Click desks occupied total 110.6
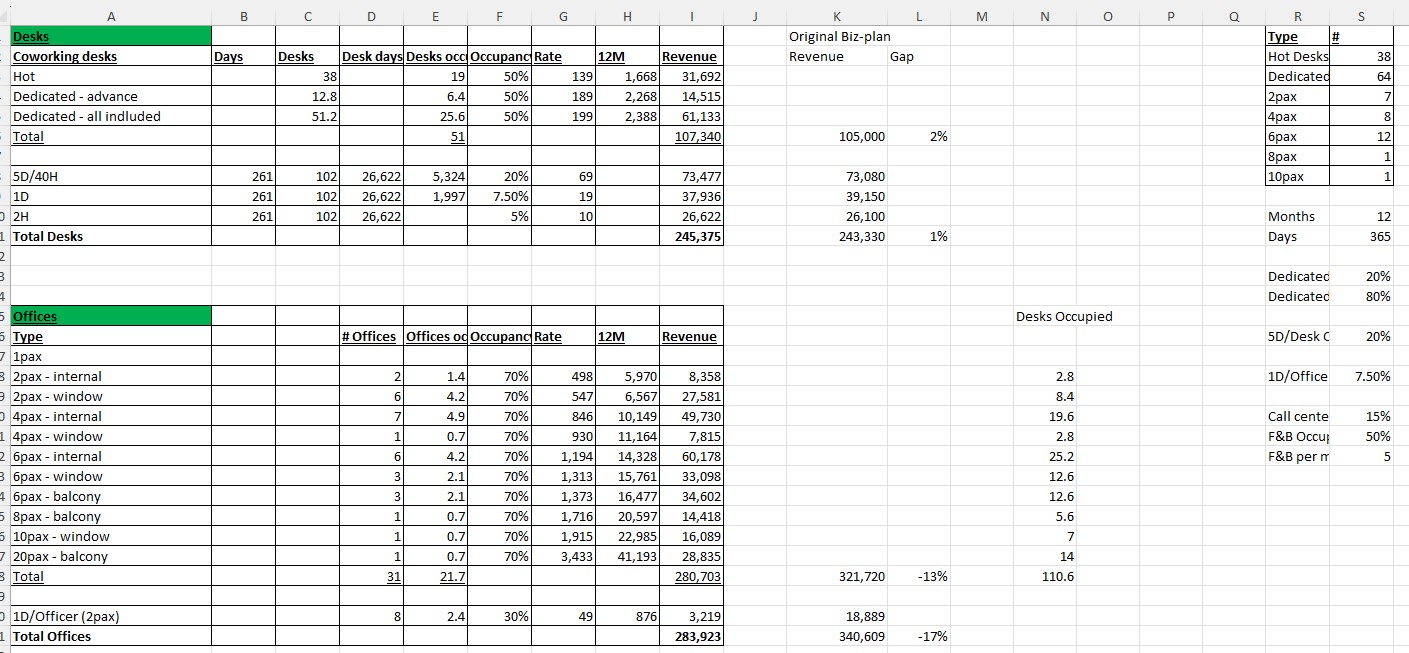Viewport: 1409px width, 653px height. 1045,576
